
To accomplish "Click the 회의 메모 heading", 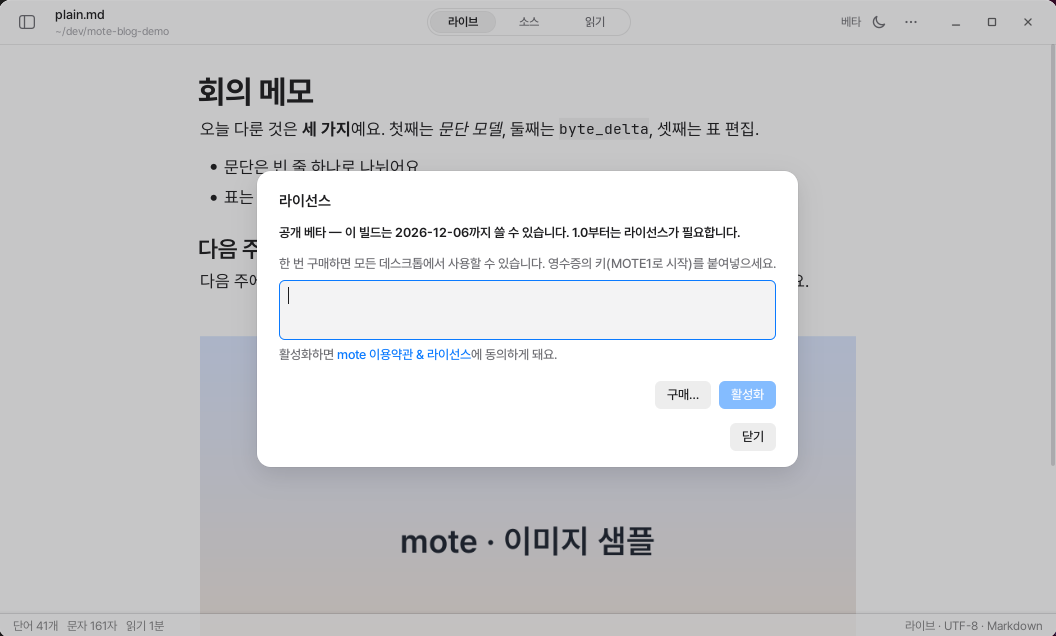I will [256, 91].
